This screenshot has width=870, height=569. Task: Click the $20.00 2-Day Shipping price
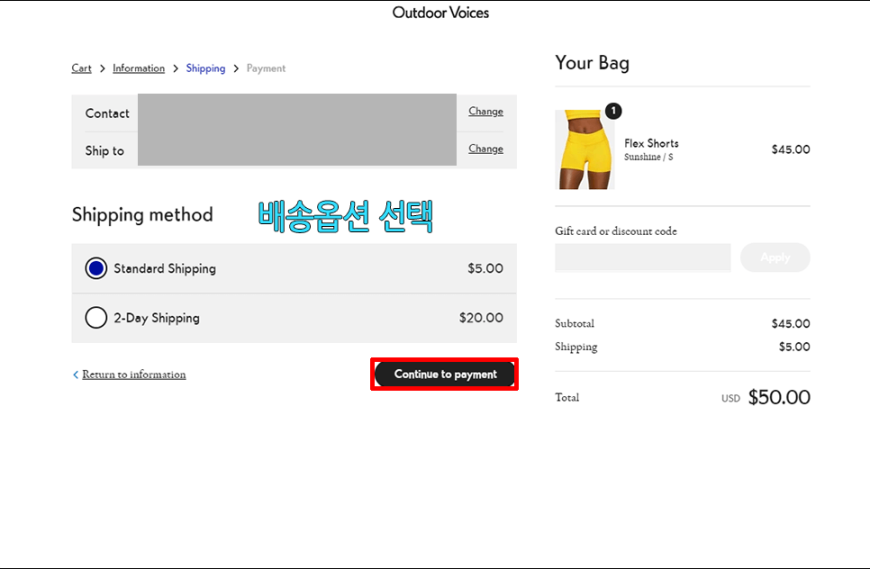point(481,318)
